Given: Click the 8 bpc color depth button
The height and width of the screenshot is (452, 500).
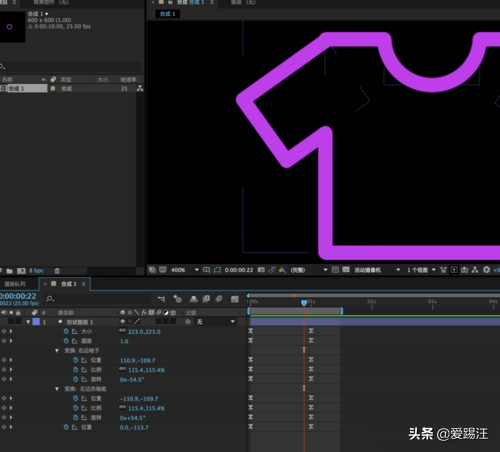Looking at the screenshot, I should click(x=36, y=271).
